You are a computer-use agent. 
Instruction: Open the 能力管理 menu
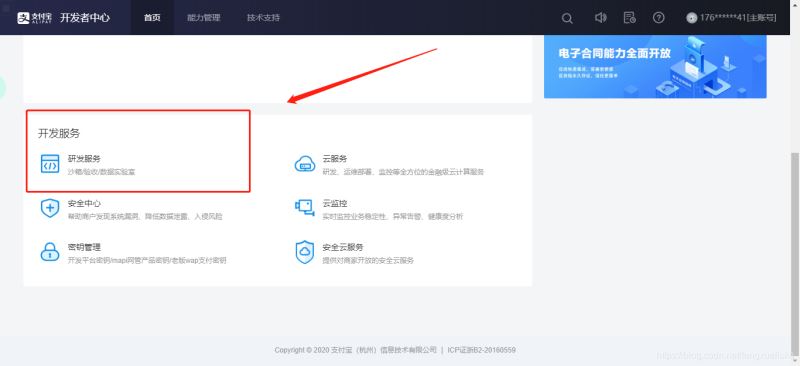click(x=204, y=18)
